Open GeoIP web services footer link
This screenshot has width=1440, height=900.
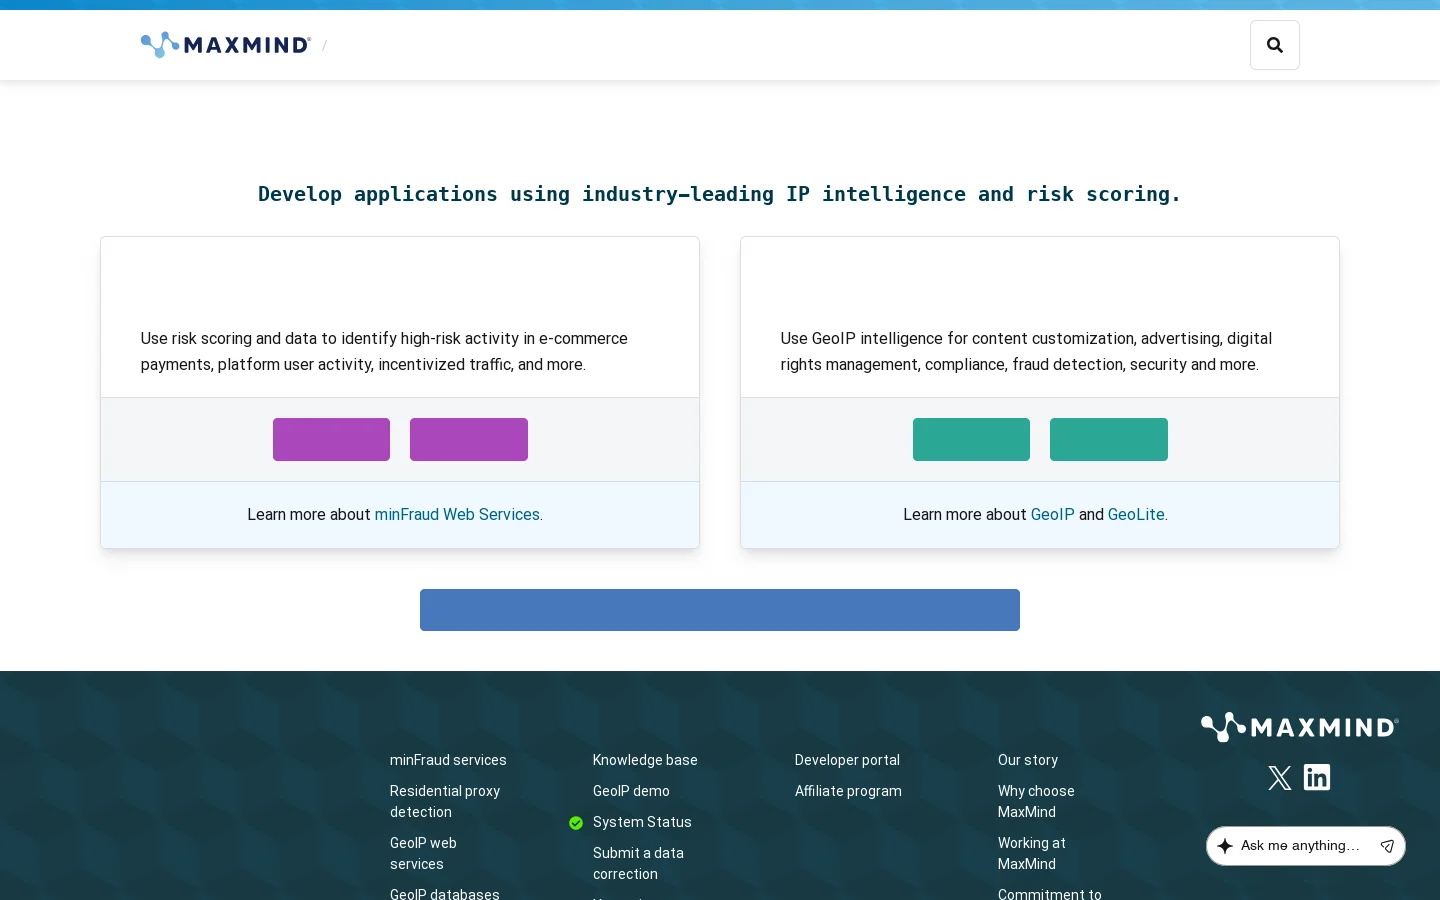[423, 853]
